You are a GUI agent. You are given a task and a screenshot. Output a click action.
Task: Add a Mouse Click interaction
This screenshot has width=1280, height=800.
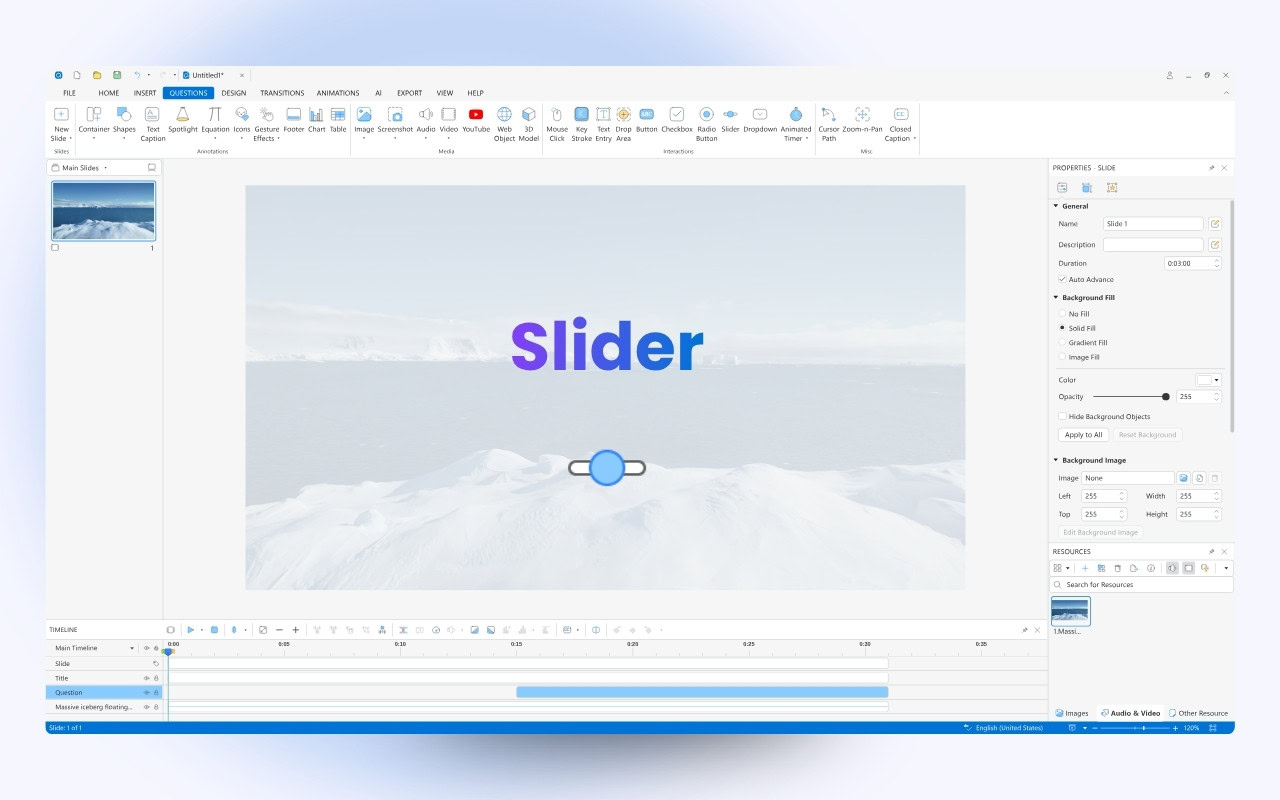tap(557, 124)
